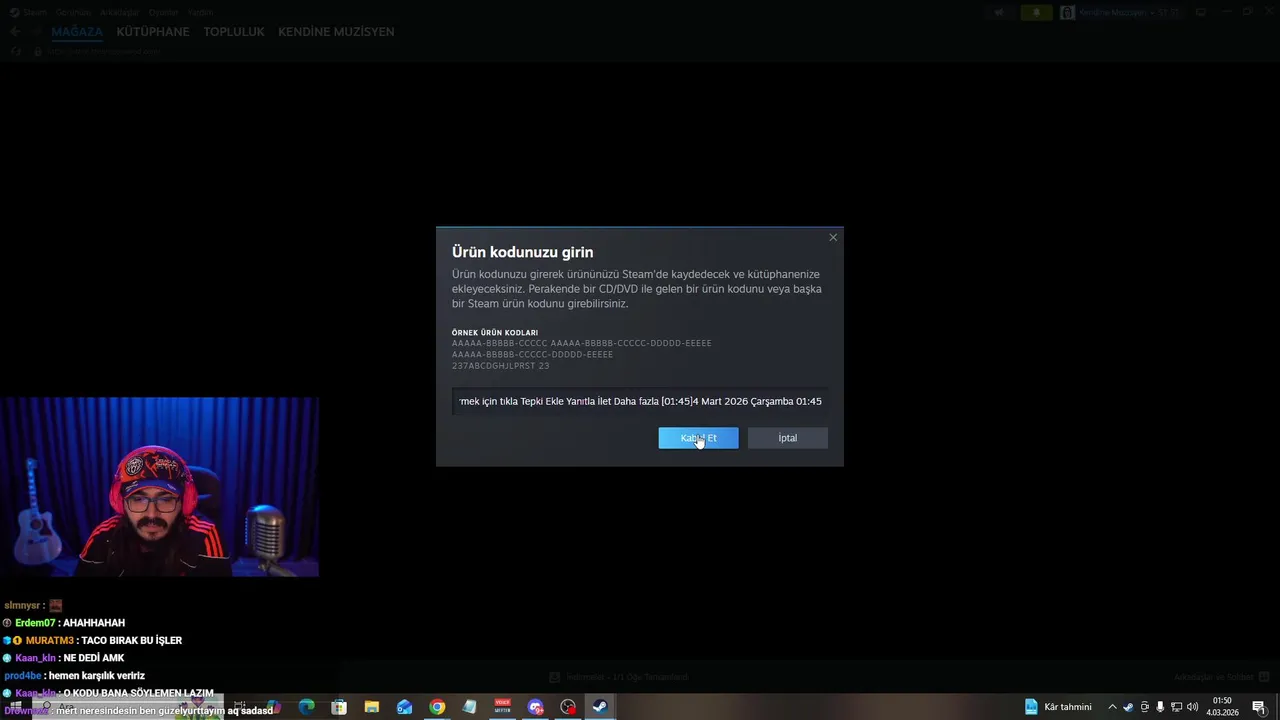The height and width of the screenshot is (720, 1280).
Task: Open the volume speaker icon in tray
Action: click(x=1192, y=707)
